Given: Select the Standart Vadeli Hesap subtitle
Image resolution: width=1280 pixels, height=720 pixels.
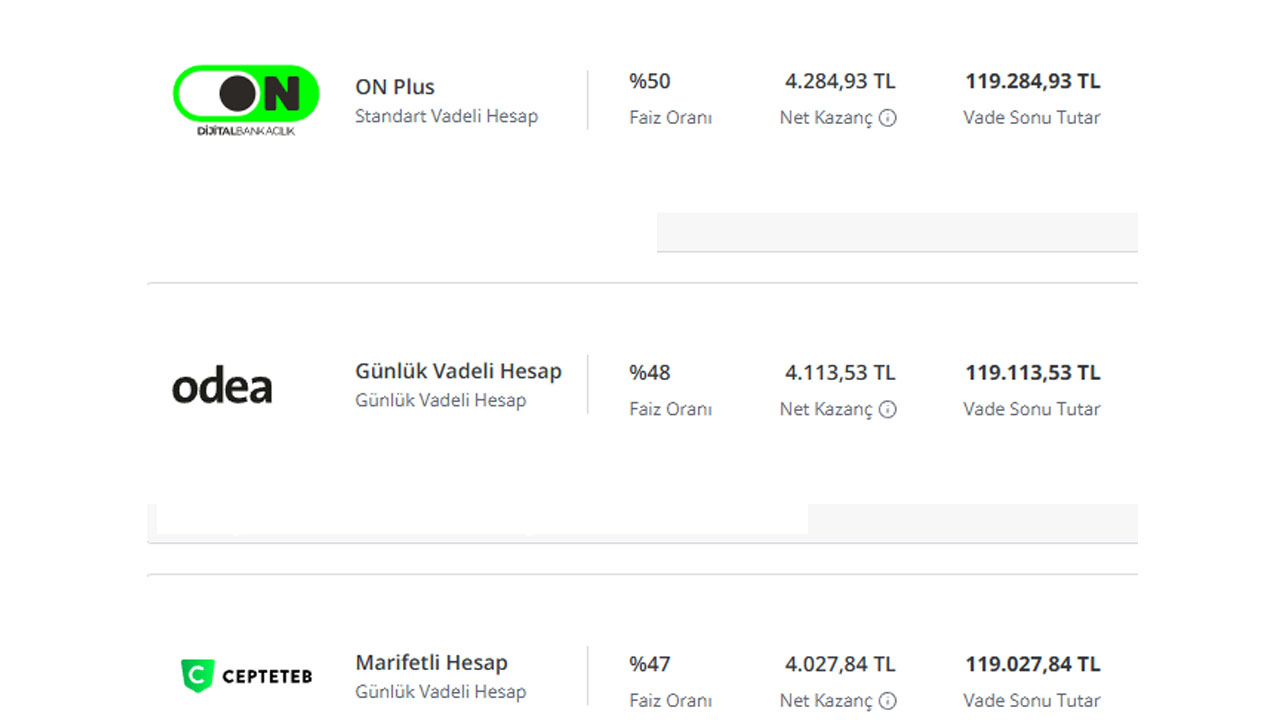Looking at the screenshot, I should (x=446, y=116).
